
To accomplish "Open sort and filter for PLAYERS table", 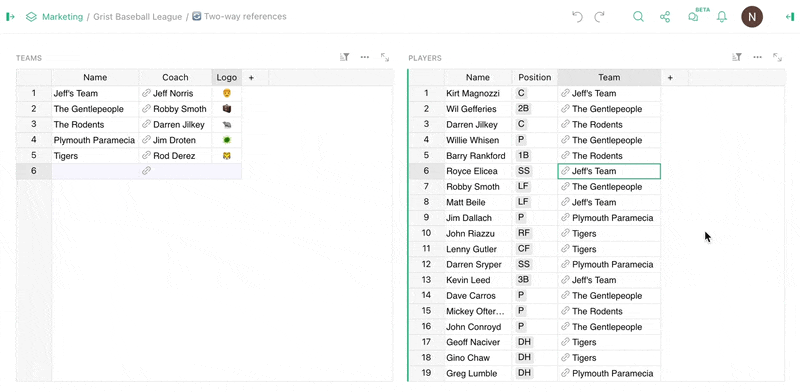I will coord(737,57).
